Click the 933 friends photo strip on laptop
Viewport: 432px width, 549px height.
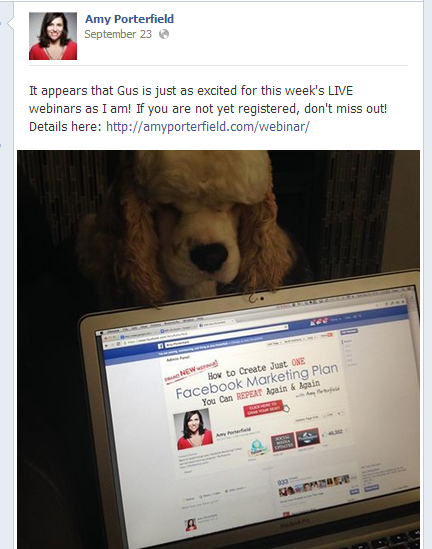314,487
